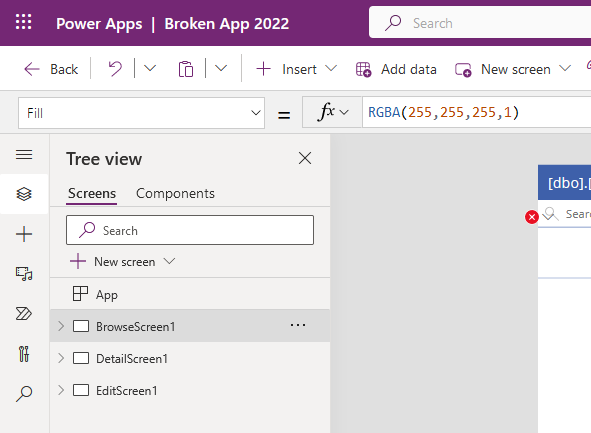This screenshot has height=433, width=591.
Task: Click the top Power Apps search box
Action: point(480,22)
